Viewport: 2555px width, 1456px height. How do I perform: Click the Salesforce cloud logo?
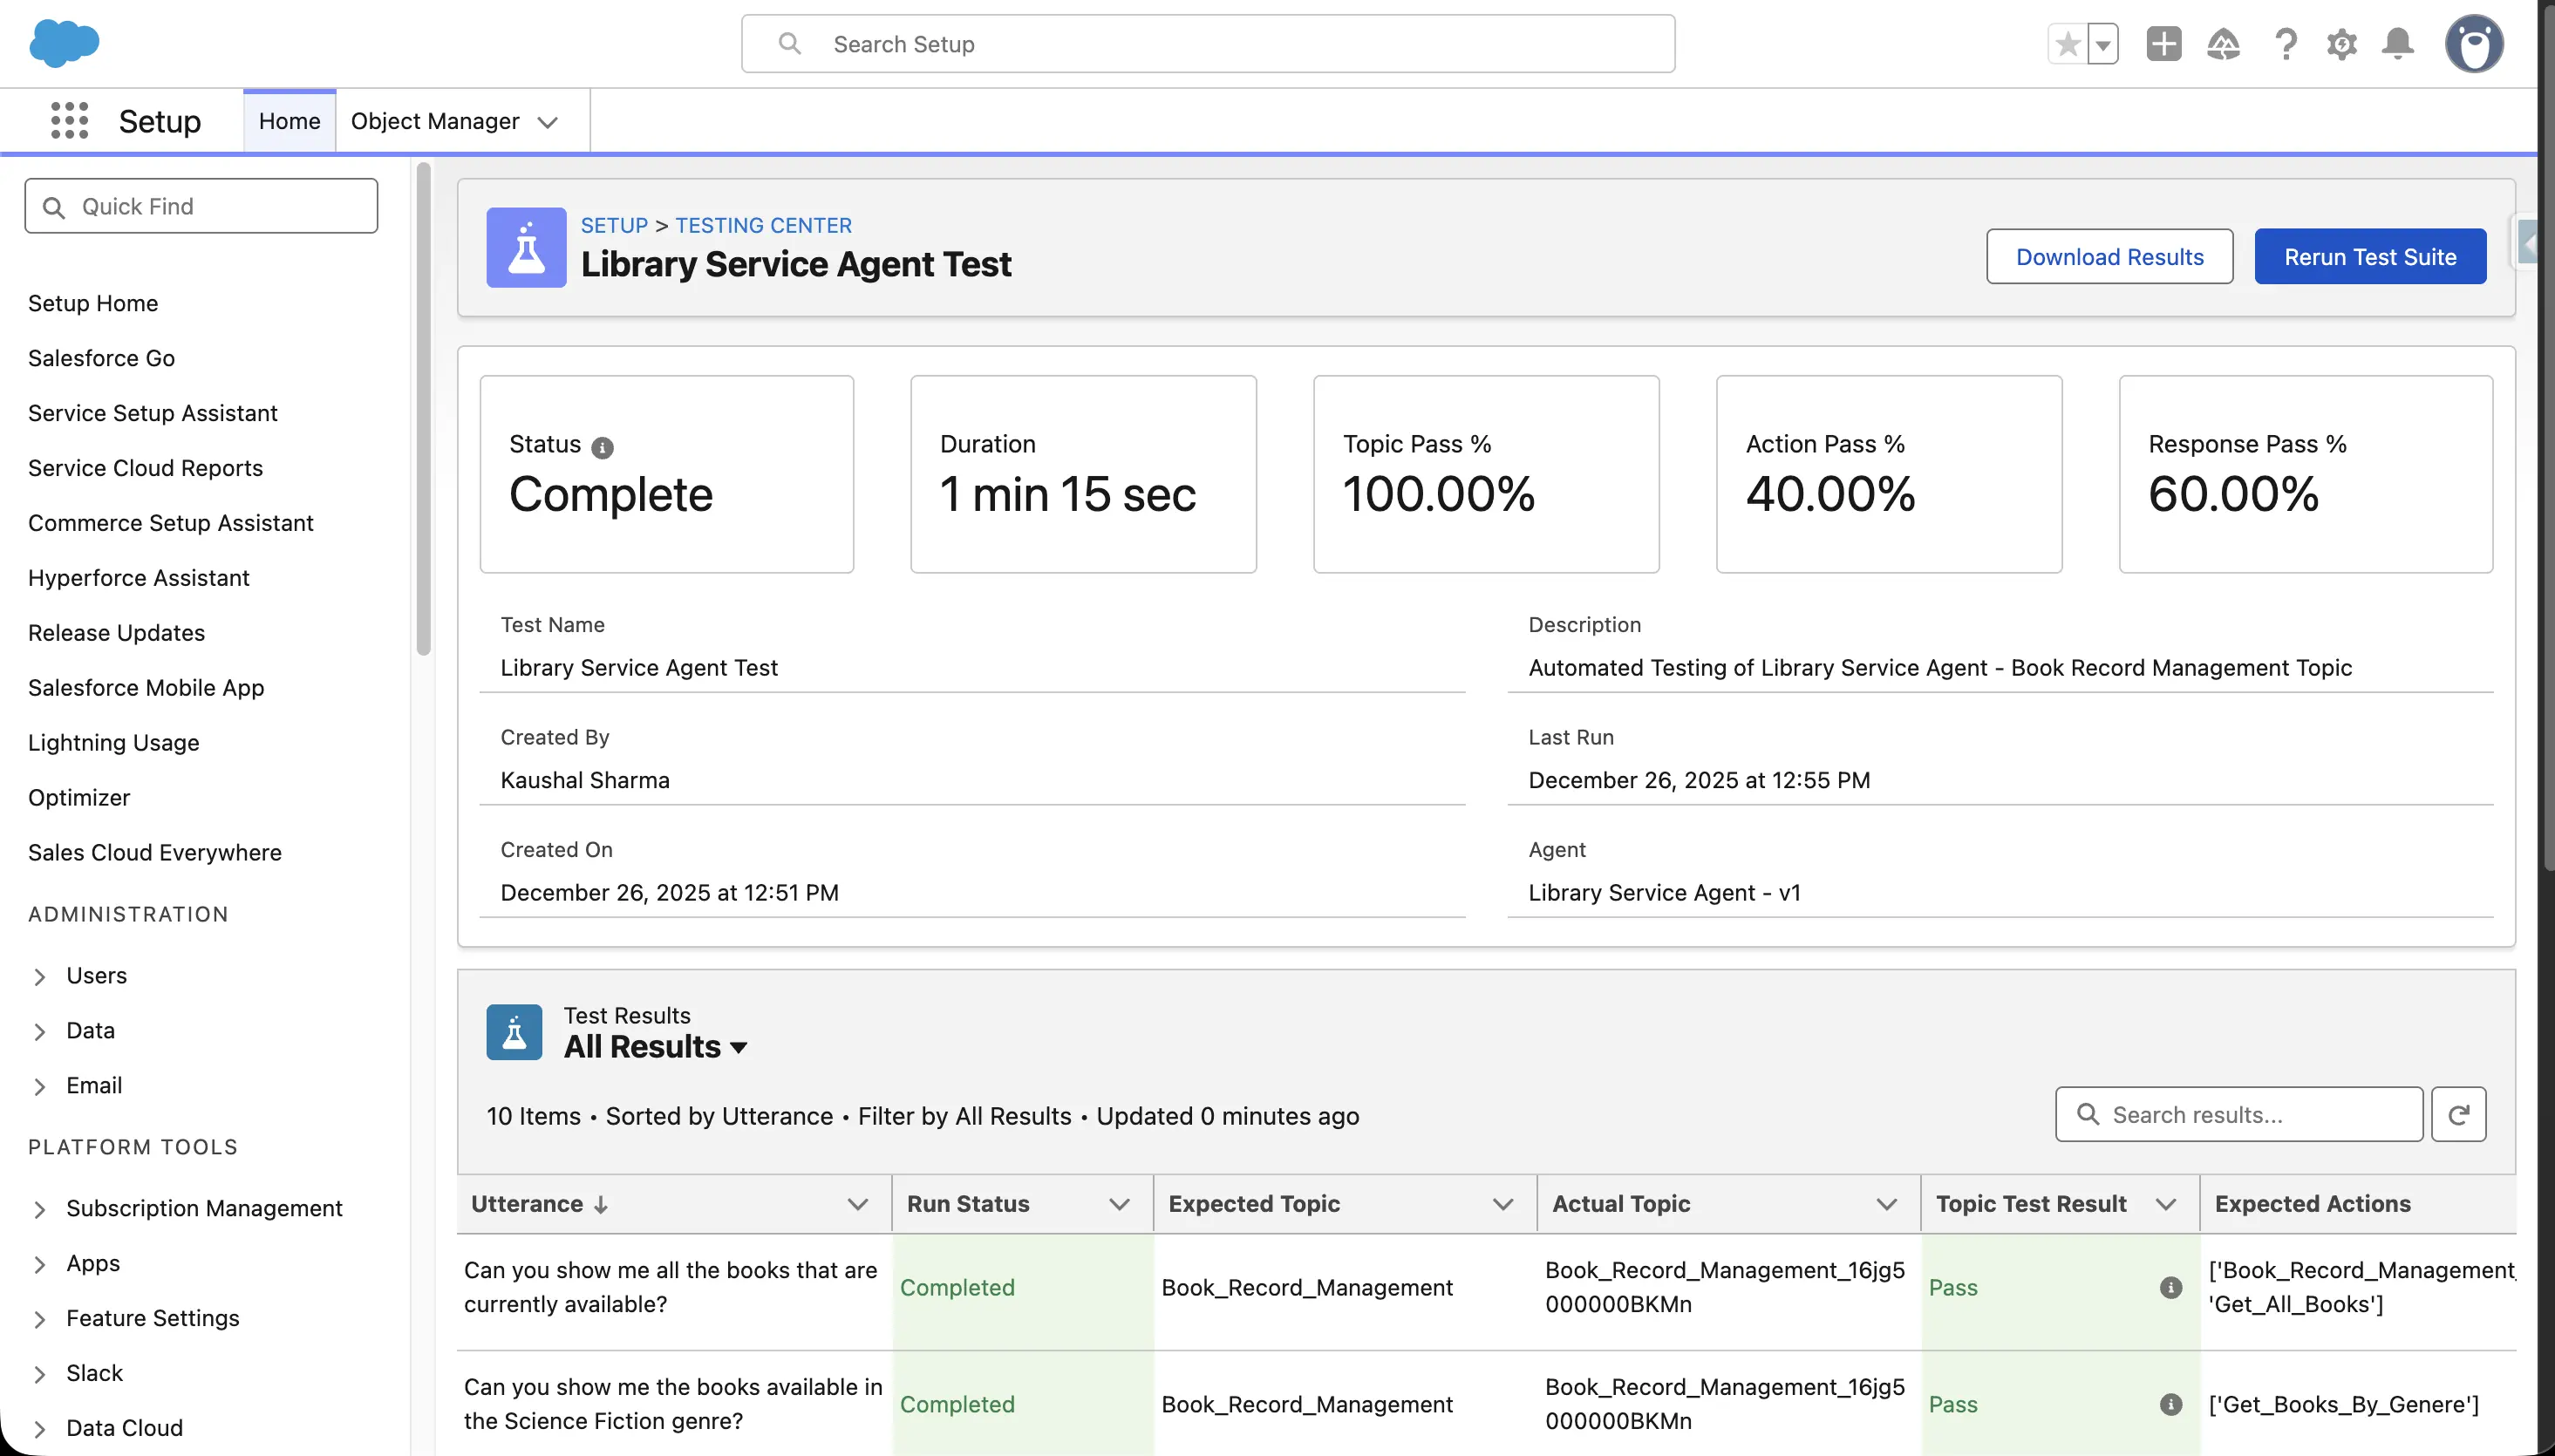click(64, 44)
